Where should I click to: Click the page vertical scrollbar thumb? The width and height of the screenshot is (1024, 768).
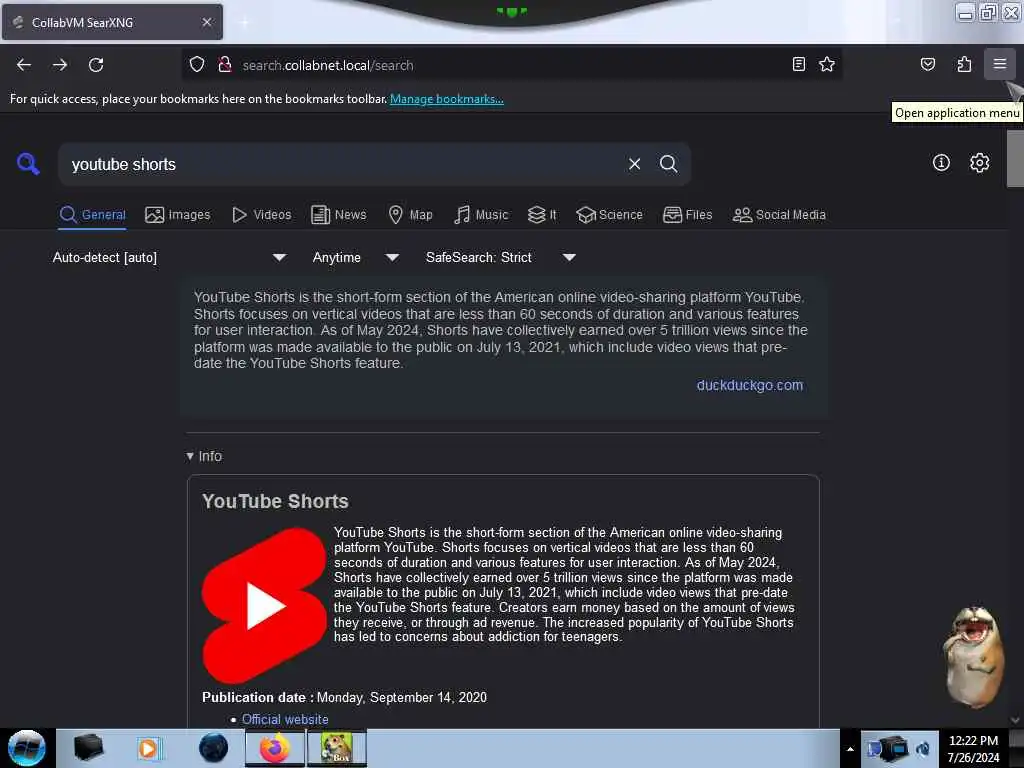tap(1015, 158)
